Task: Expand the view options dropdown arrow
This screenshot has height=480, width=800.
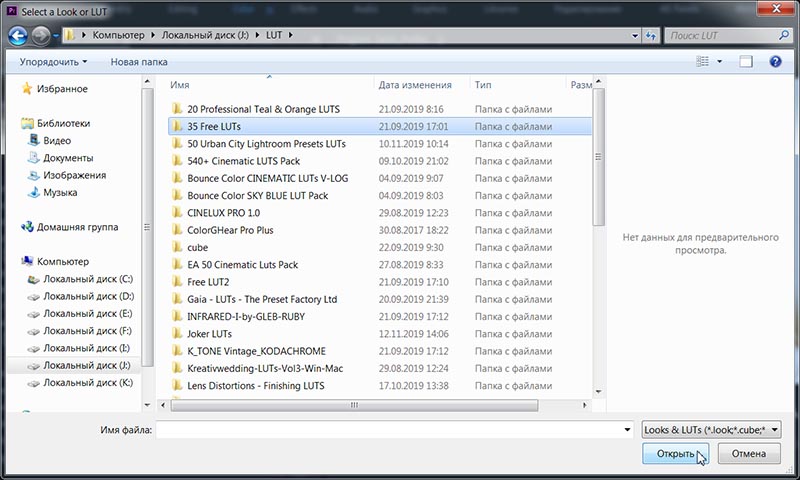Action: tap(719, 61)
